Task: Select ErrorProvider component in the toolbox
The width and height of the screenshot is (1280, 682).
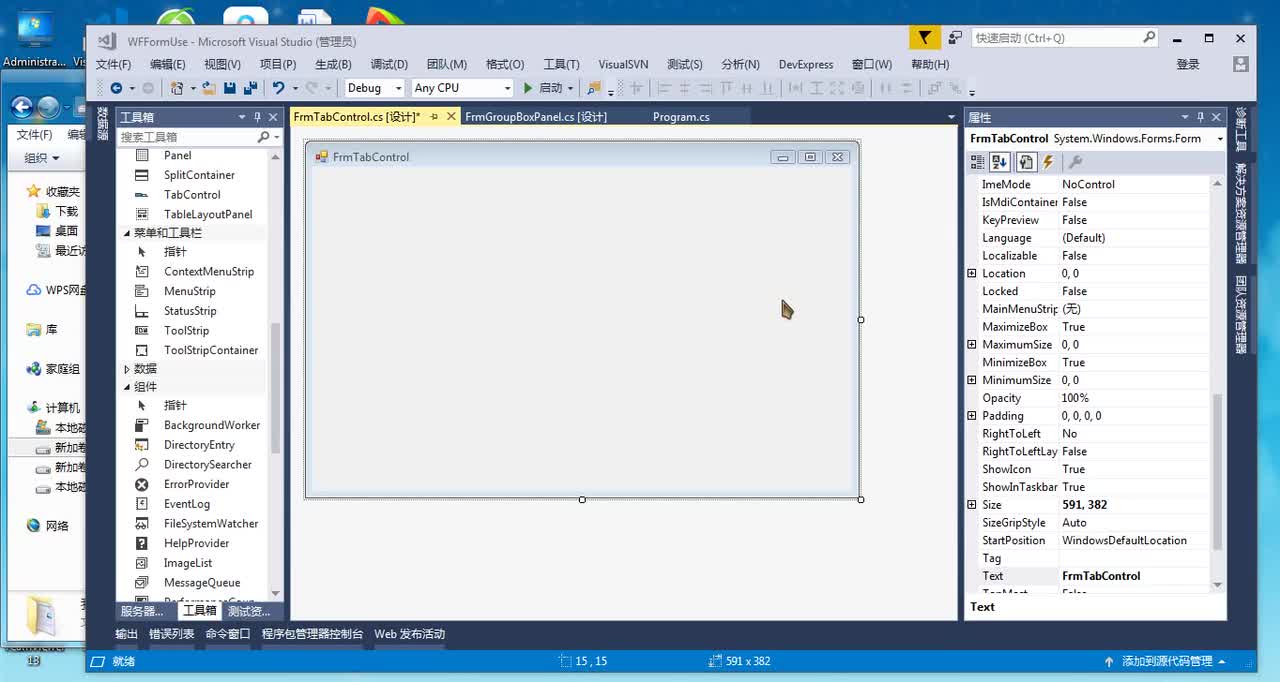Action: tap(196, 484)
